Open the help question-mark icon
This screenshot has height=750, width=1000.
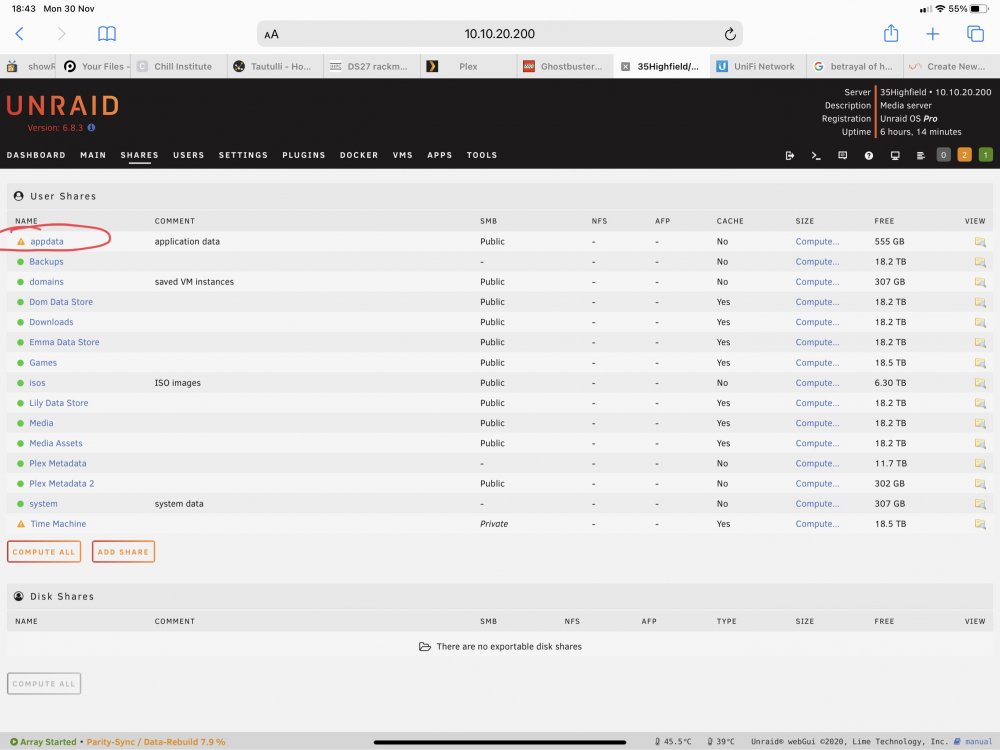coord(869,155)
